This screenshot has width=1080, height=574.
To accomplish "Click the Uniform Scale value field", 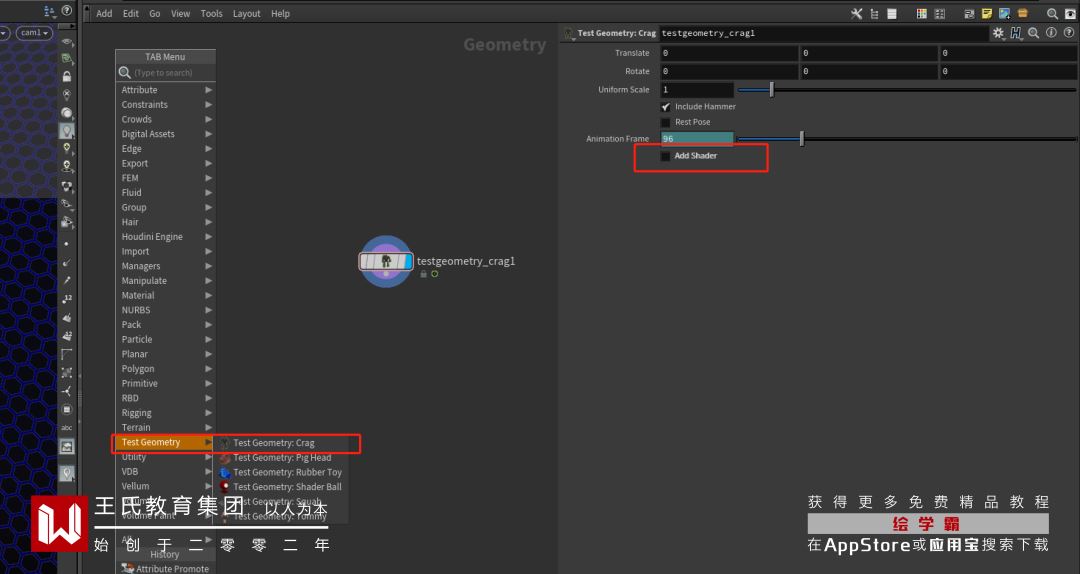I will coord(697,90).
